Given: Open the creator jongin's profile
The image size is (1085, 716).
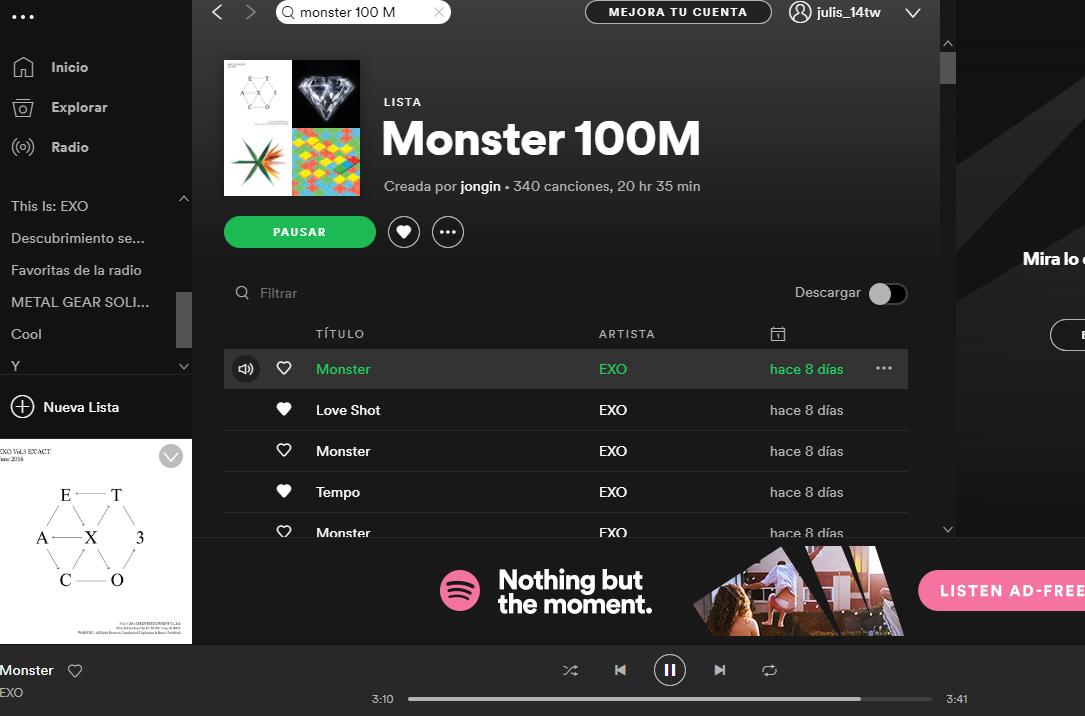Looking at the screenshot, I should (x=480, y=187).
